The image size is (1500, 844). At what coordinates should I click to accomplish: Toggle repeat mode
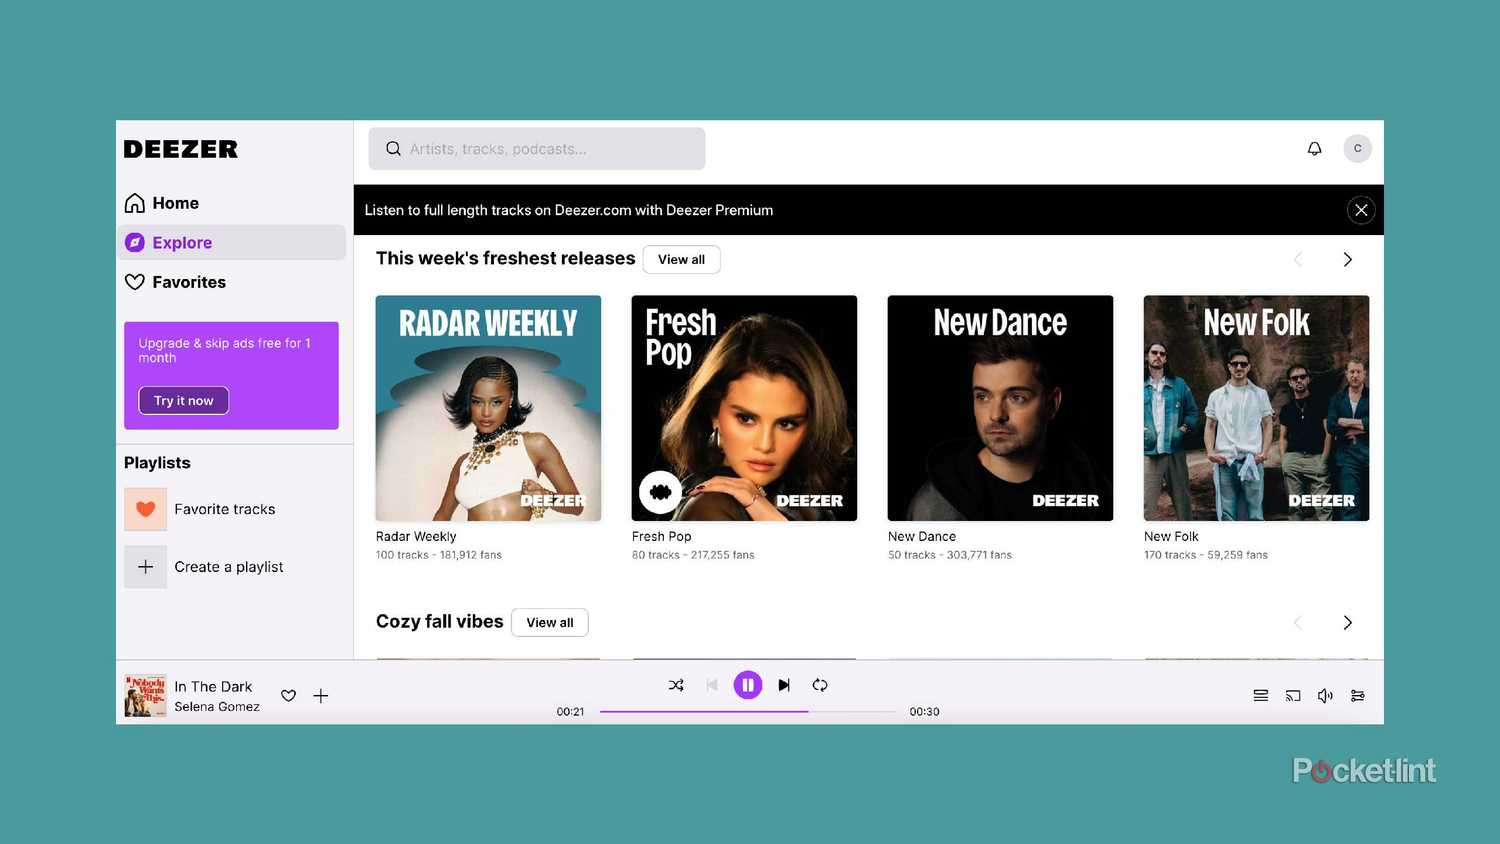[820, 685]
